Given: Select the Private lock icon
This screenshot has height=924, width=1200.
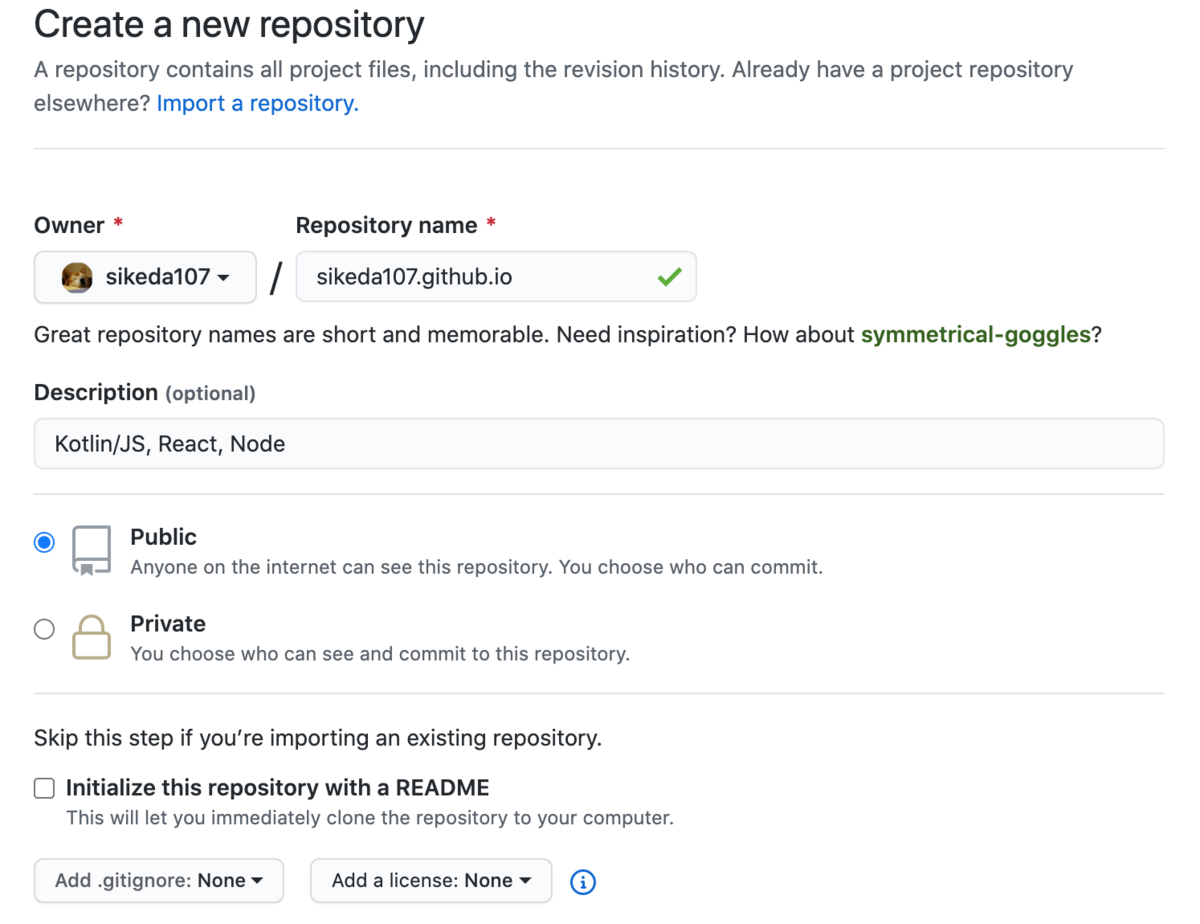Looking at the screenshot, I should coord(91,636).
